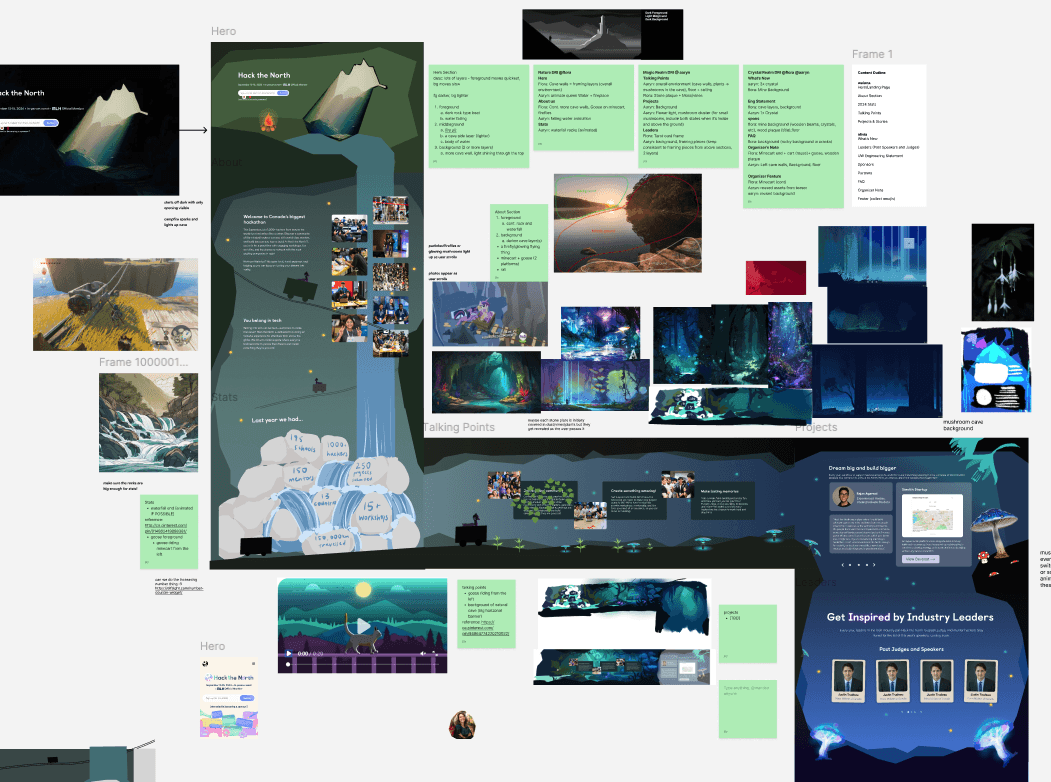Click the circular woman avatar photo
Viewport: 1051px width, 782px height.
[x=462, y=725]
